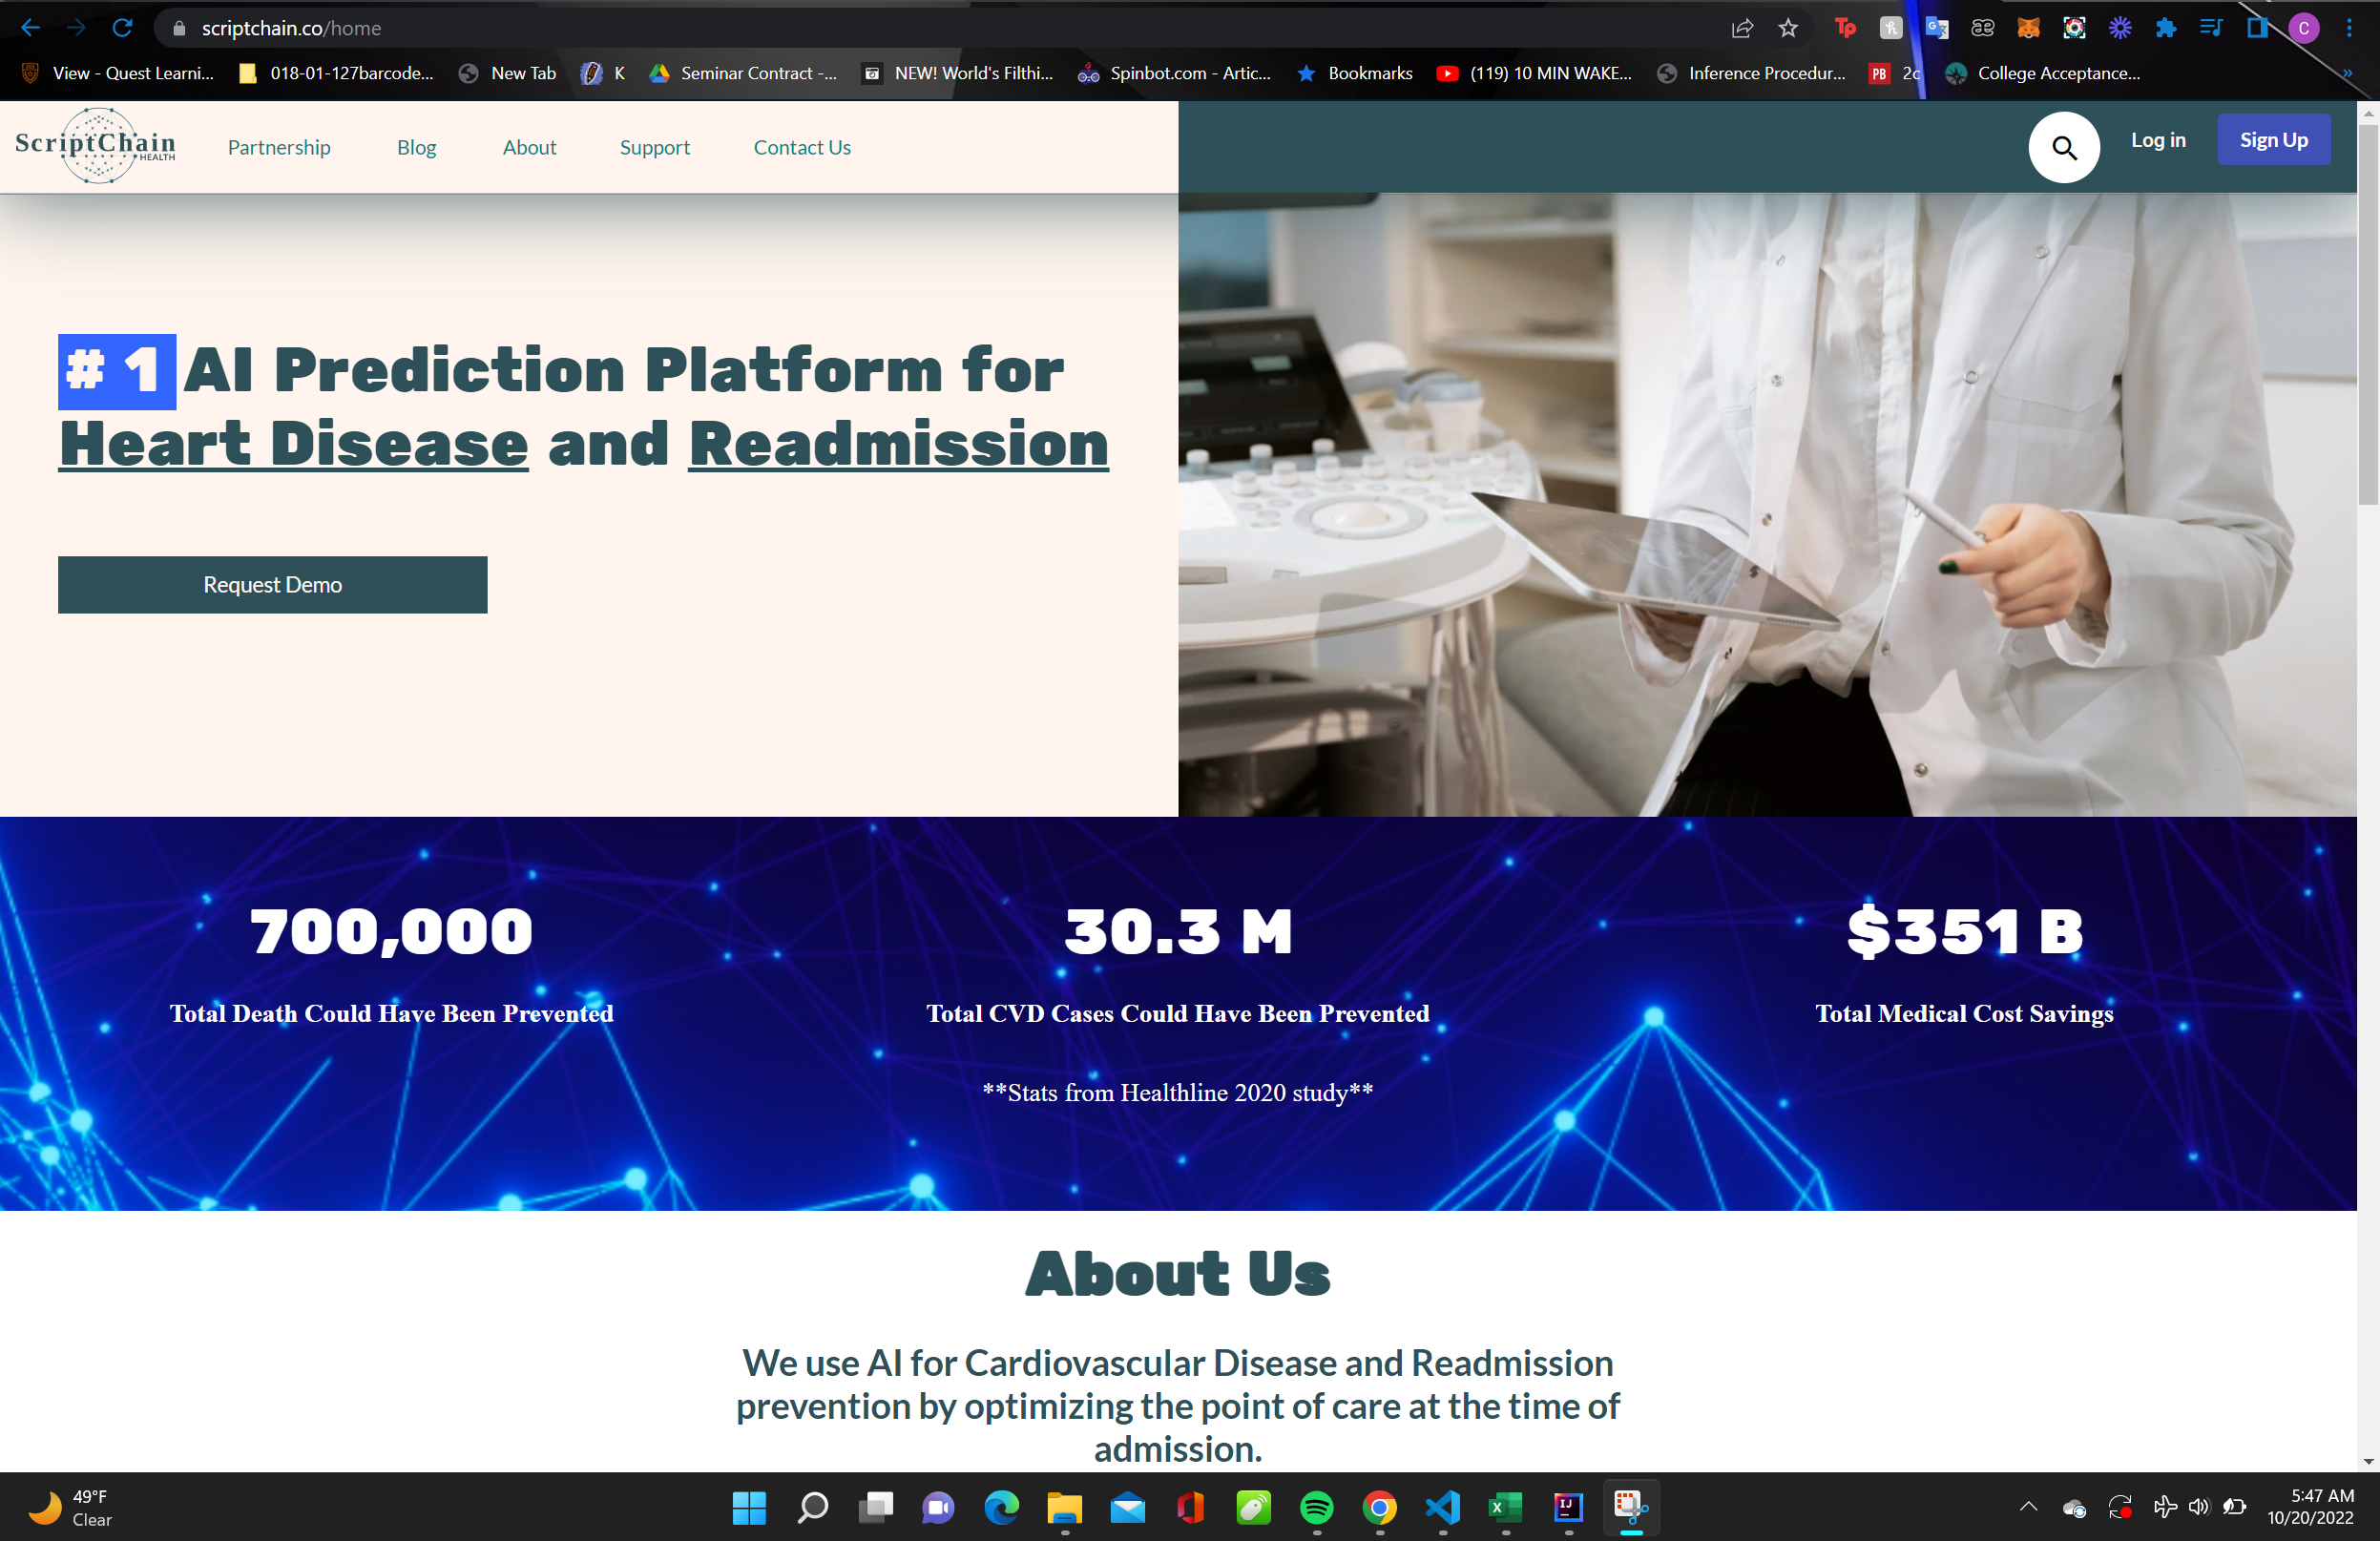Open the Chrome profile avatar
The height and width of the screenshot is (1541, 2380).
2303,28
